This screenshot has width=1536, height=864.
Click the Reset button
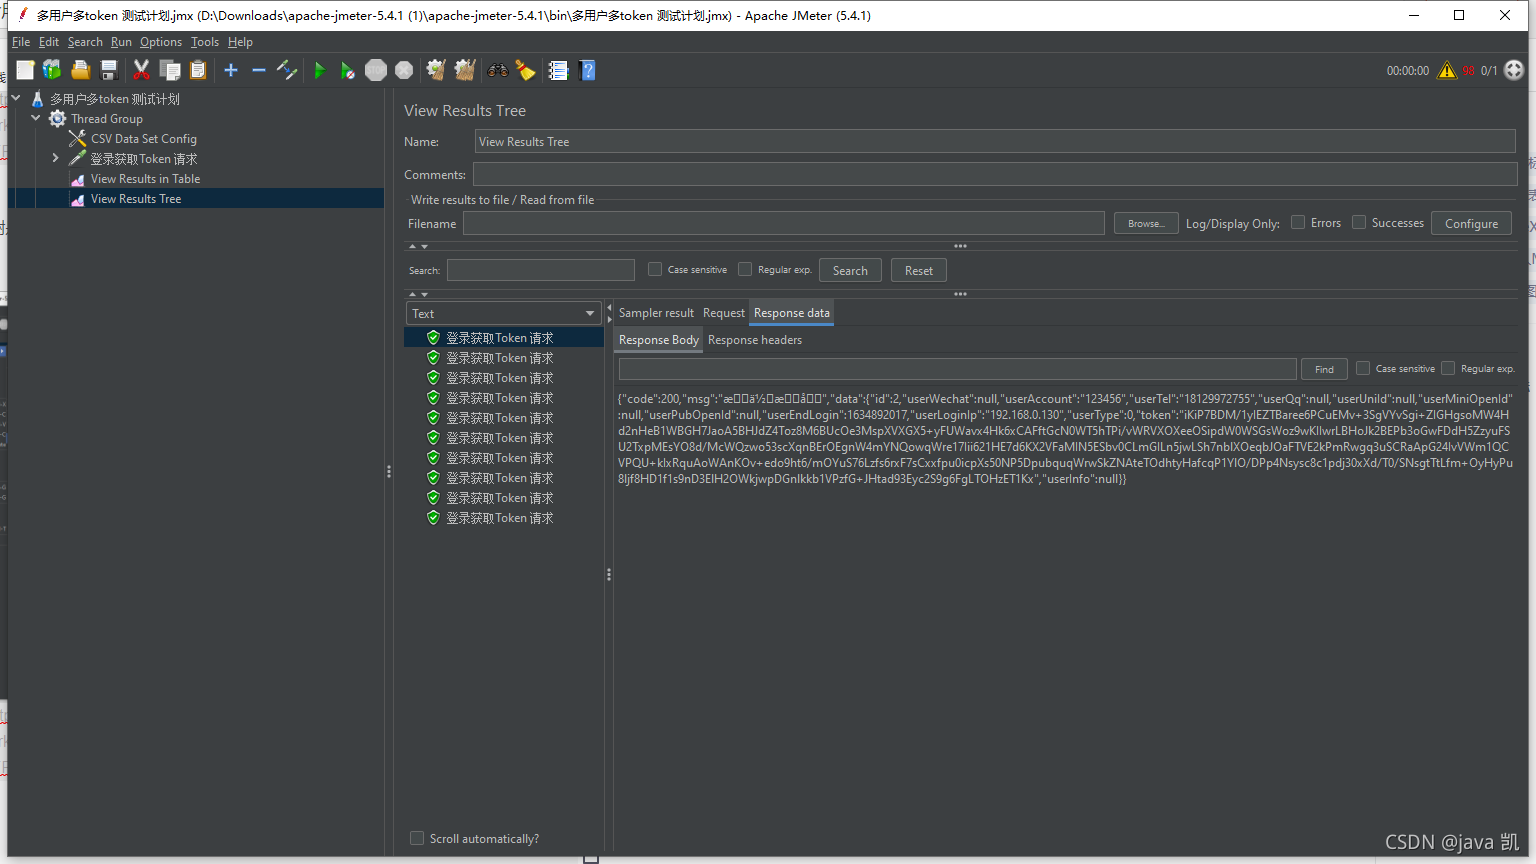tap(918, 270)
